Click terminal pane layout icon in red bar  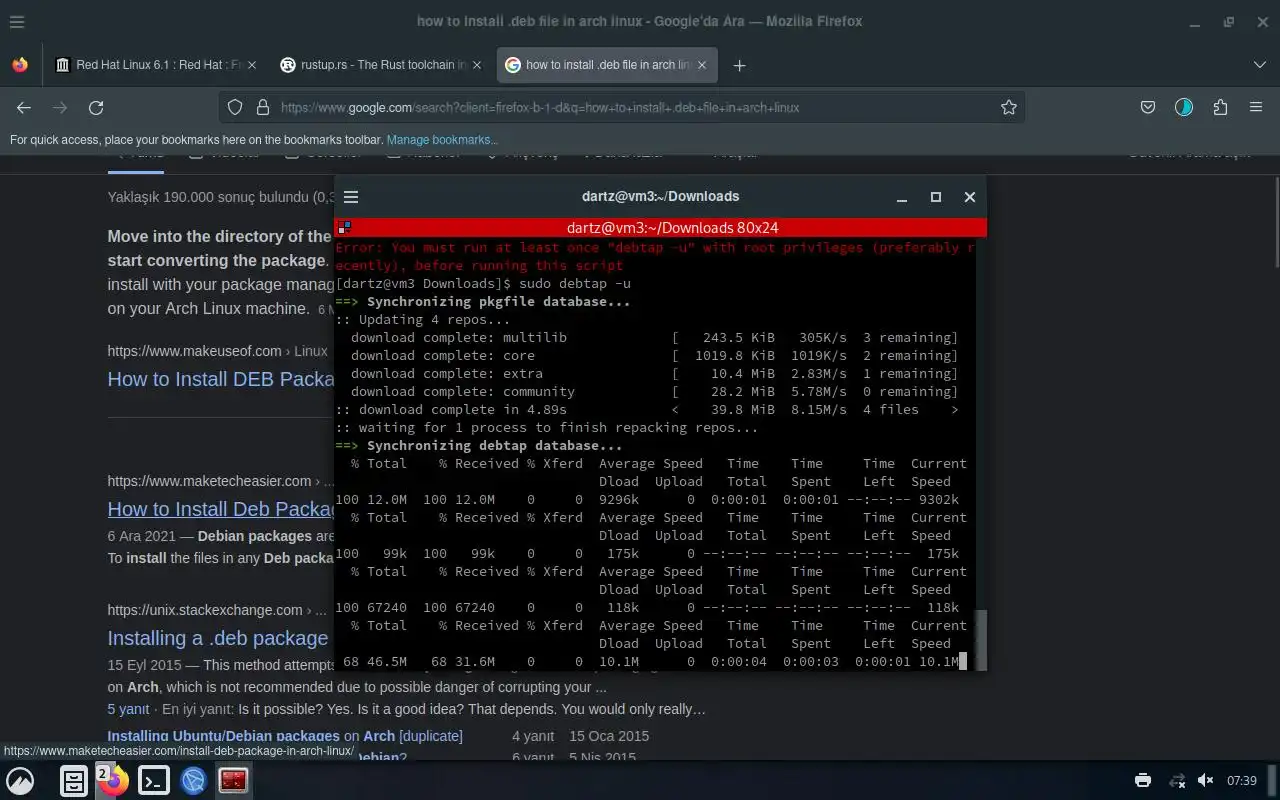344,228
